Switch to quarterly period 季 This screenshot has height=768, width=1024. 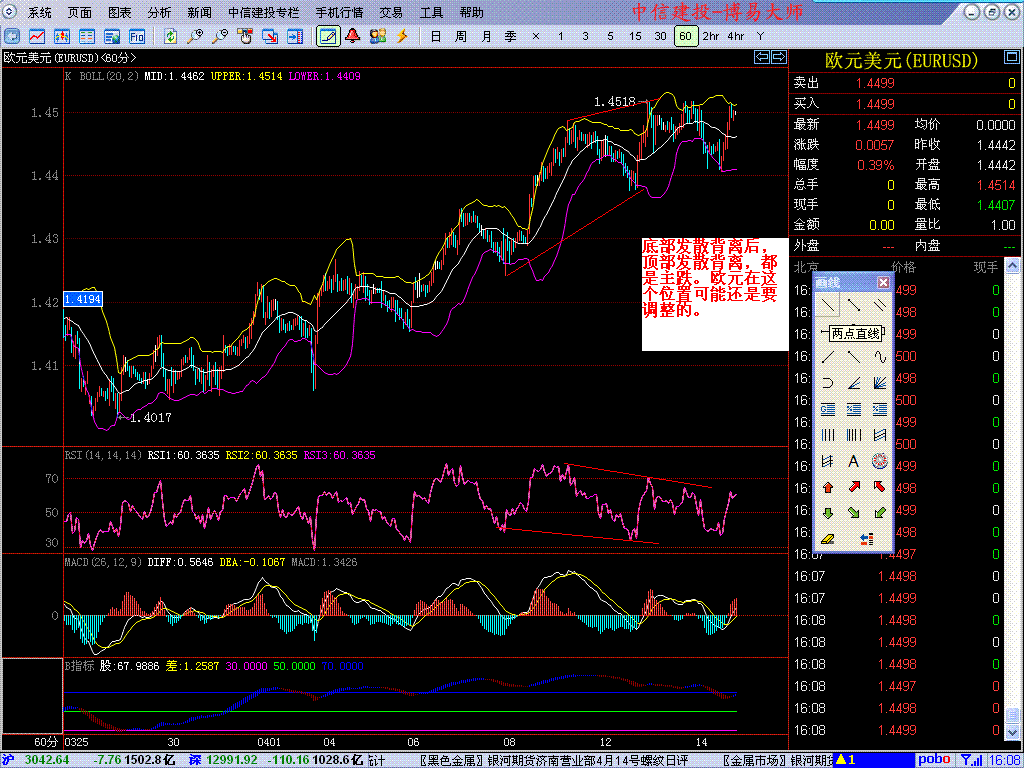point(511,37)
